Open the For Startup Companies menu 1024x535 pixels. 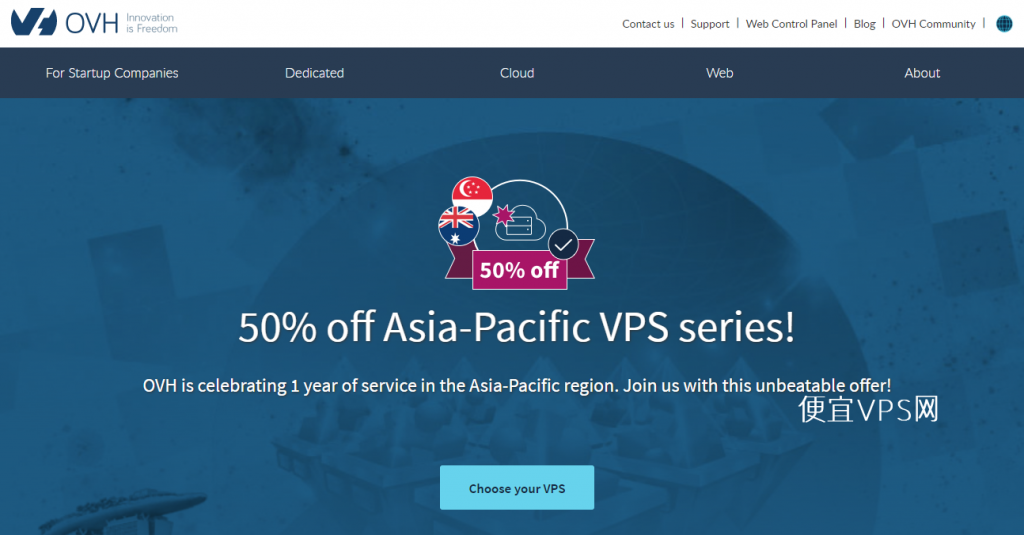112,73
